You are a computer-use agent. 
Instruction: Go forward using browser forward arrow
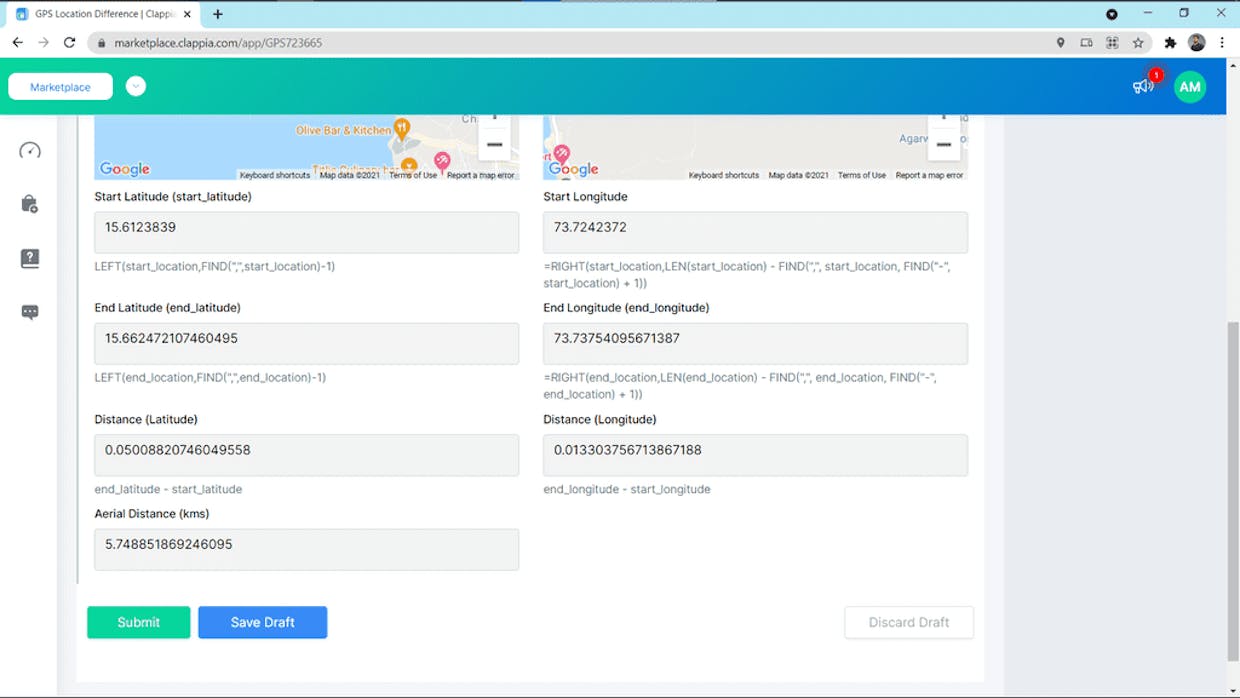point(43,43)
